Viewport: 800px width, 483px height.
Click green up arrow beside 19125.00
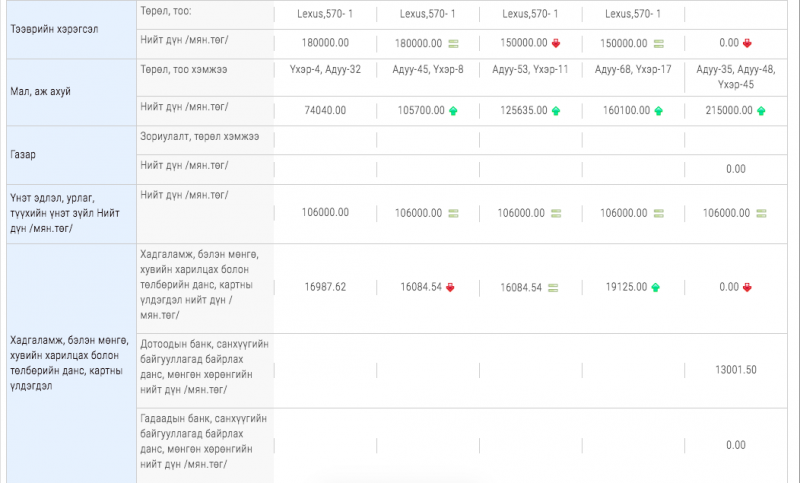click(655, 288)
